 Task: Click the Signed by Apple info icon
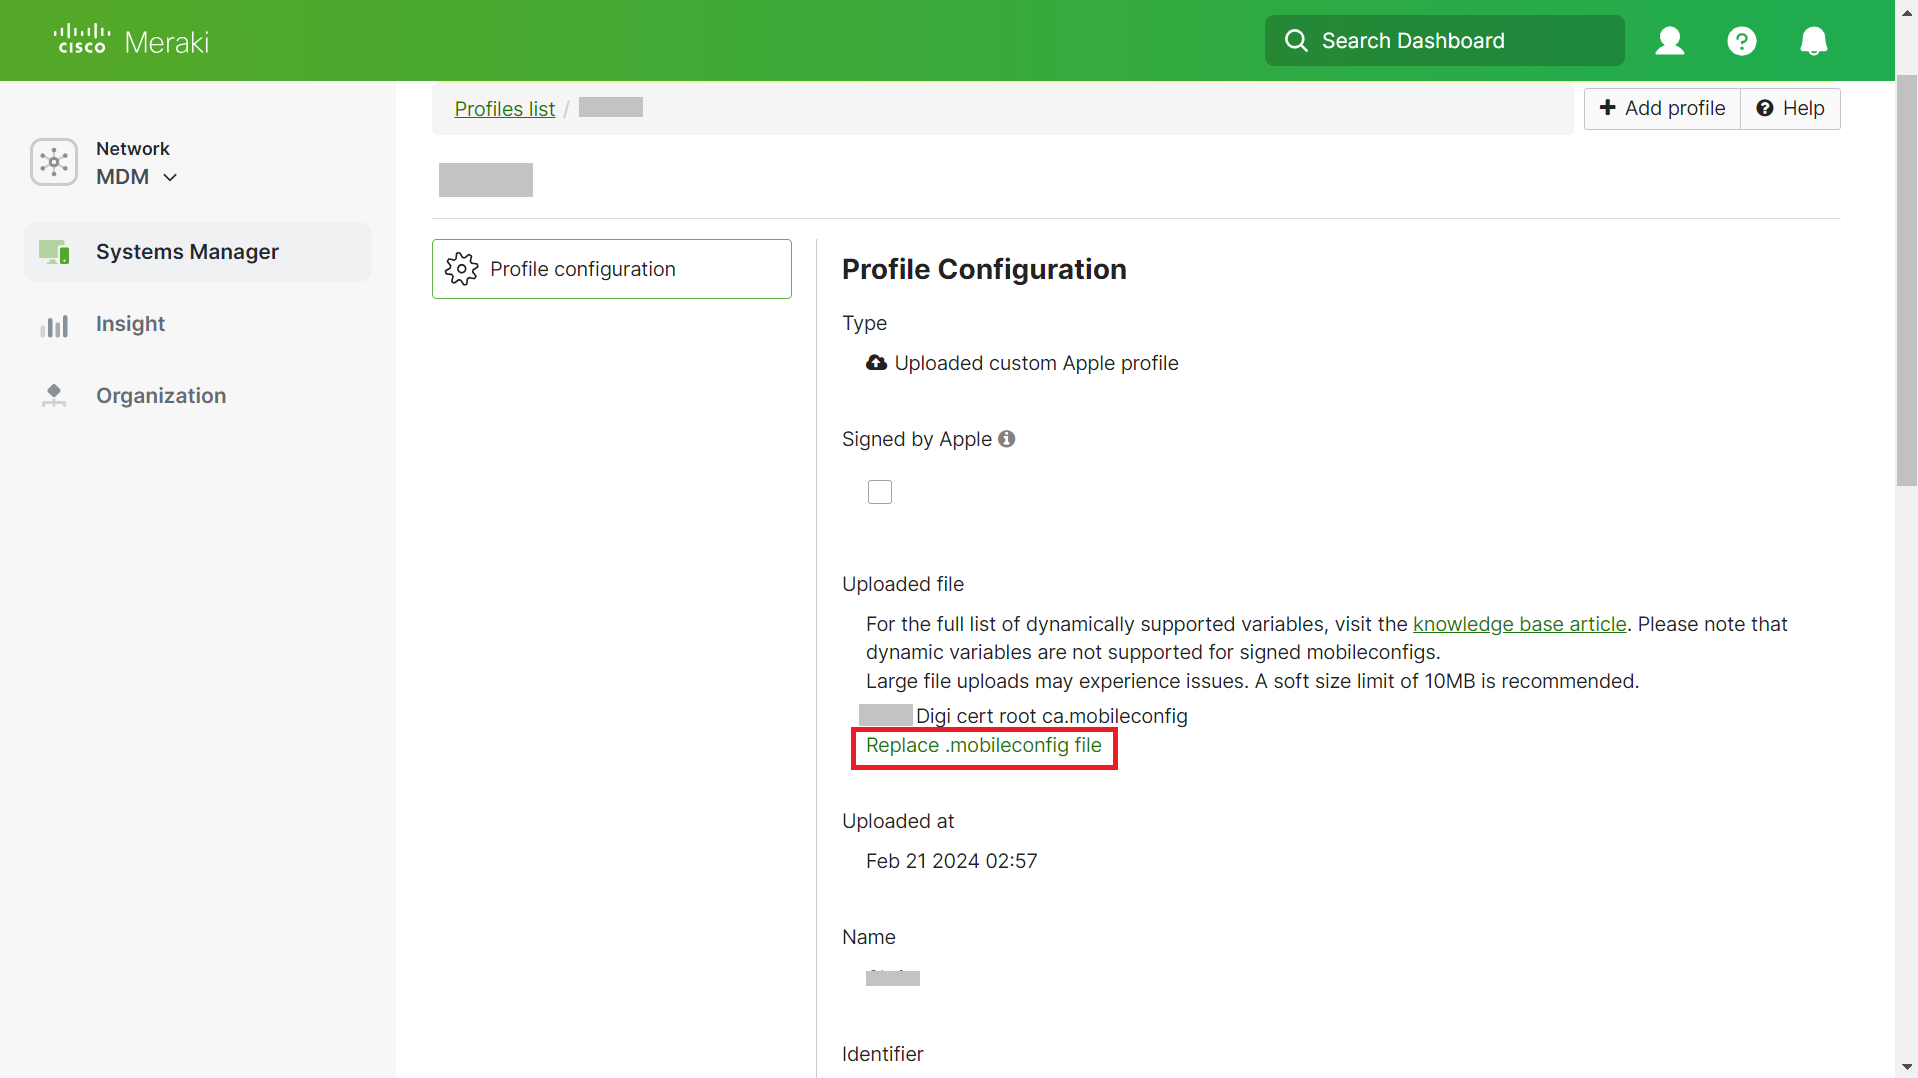tap(1007, 439)
